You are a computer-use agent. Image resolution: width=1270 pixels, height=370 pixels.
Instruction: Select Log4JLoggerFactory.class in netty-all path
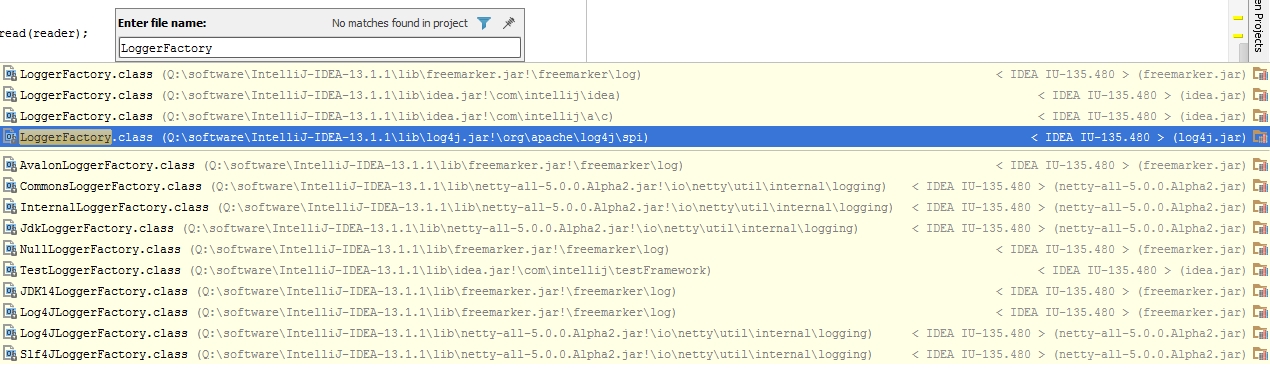pyautogui.click(x=635, y=333)
